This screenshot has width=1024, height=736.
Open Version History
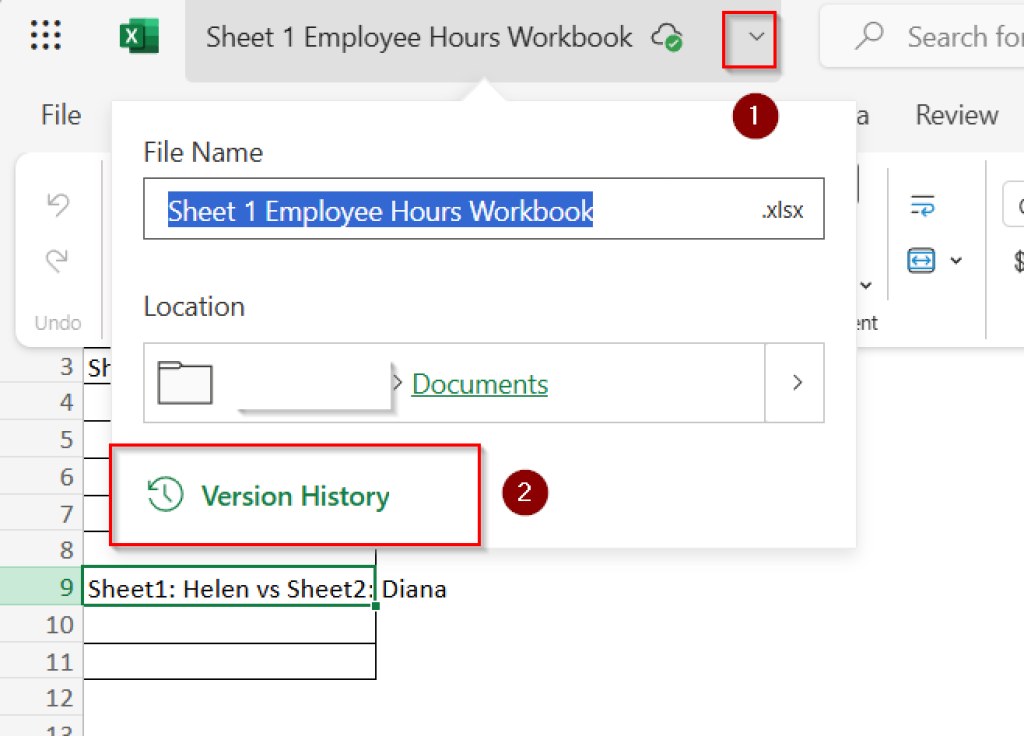295,494
